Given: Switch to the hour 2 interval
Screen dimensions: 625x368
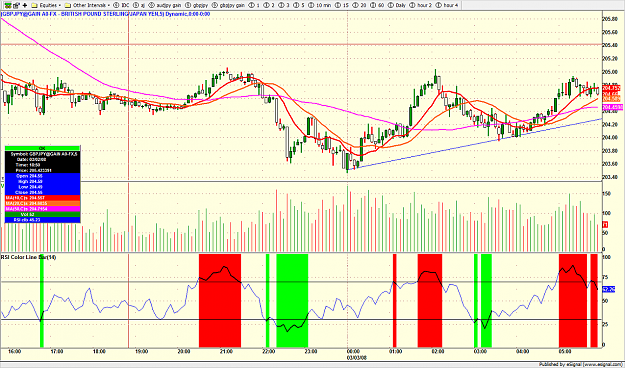Looking at the screenshot, I should tap(420, 5).
